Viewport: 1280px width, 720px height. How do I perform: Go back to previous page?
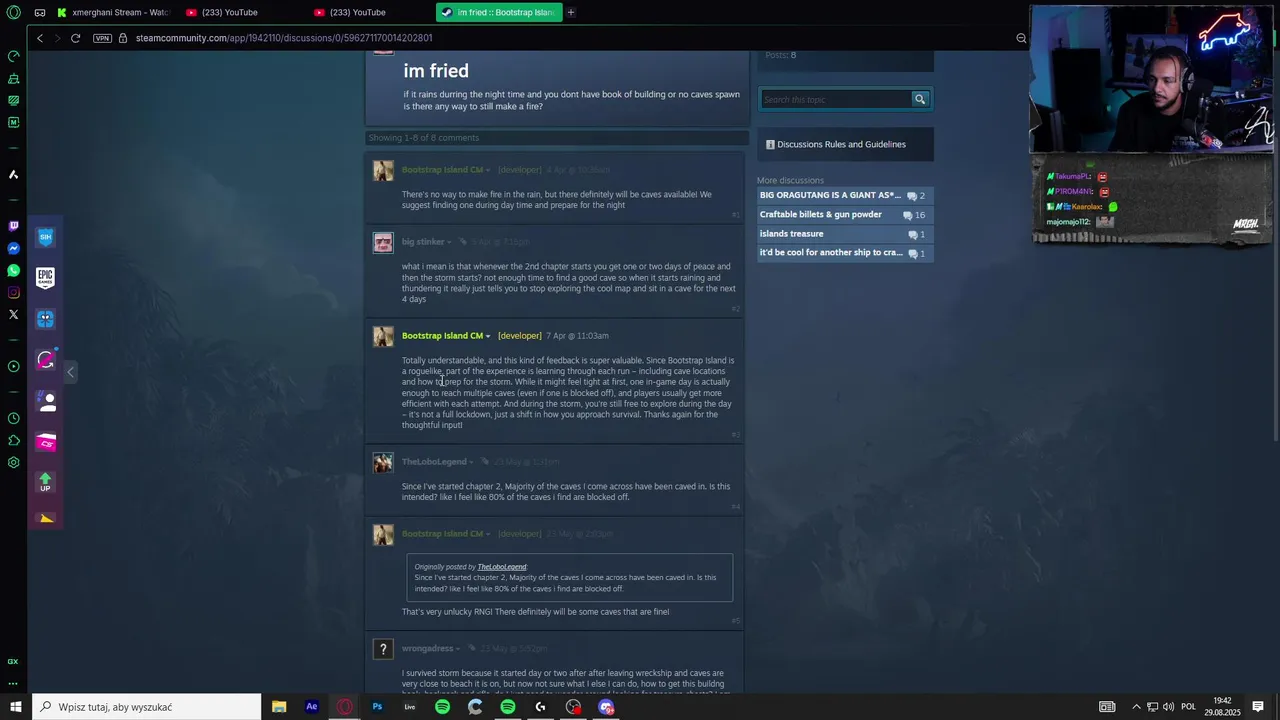click(40, 38)
